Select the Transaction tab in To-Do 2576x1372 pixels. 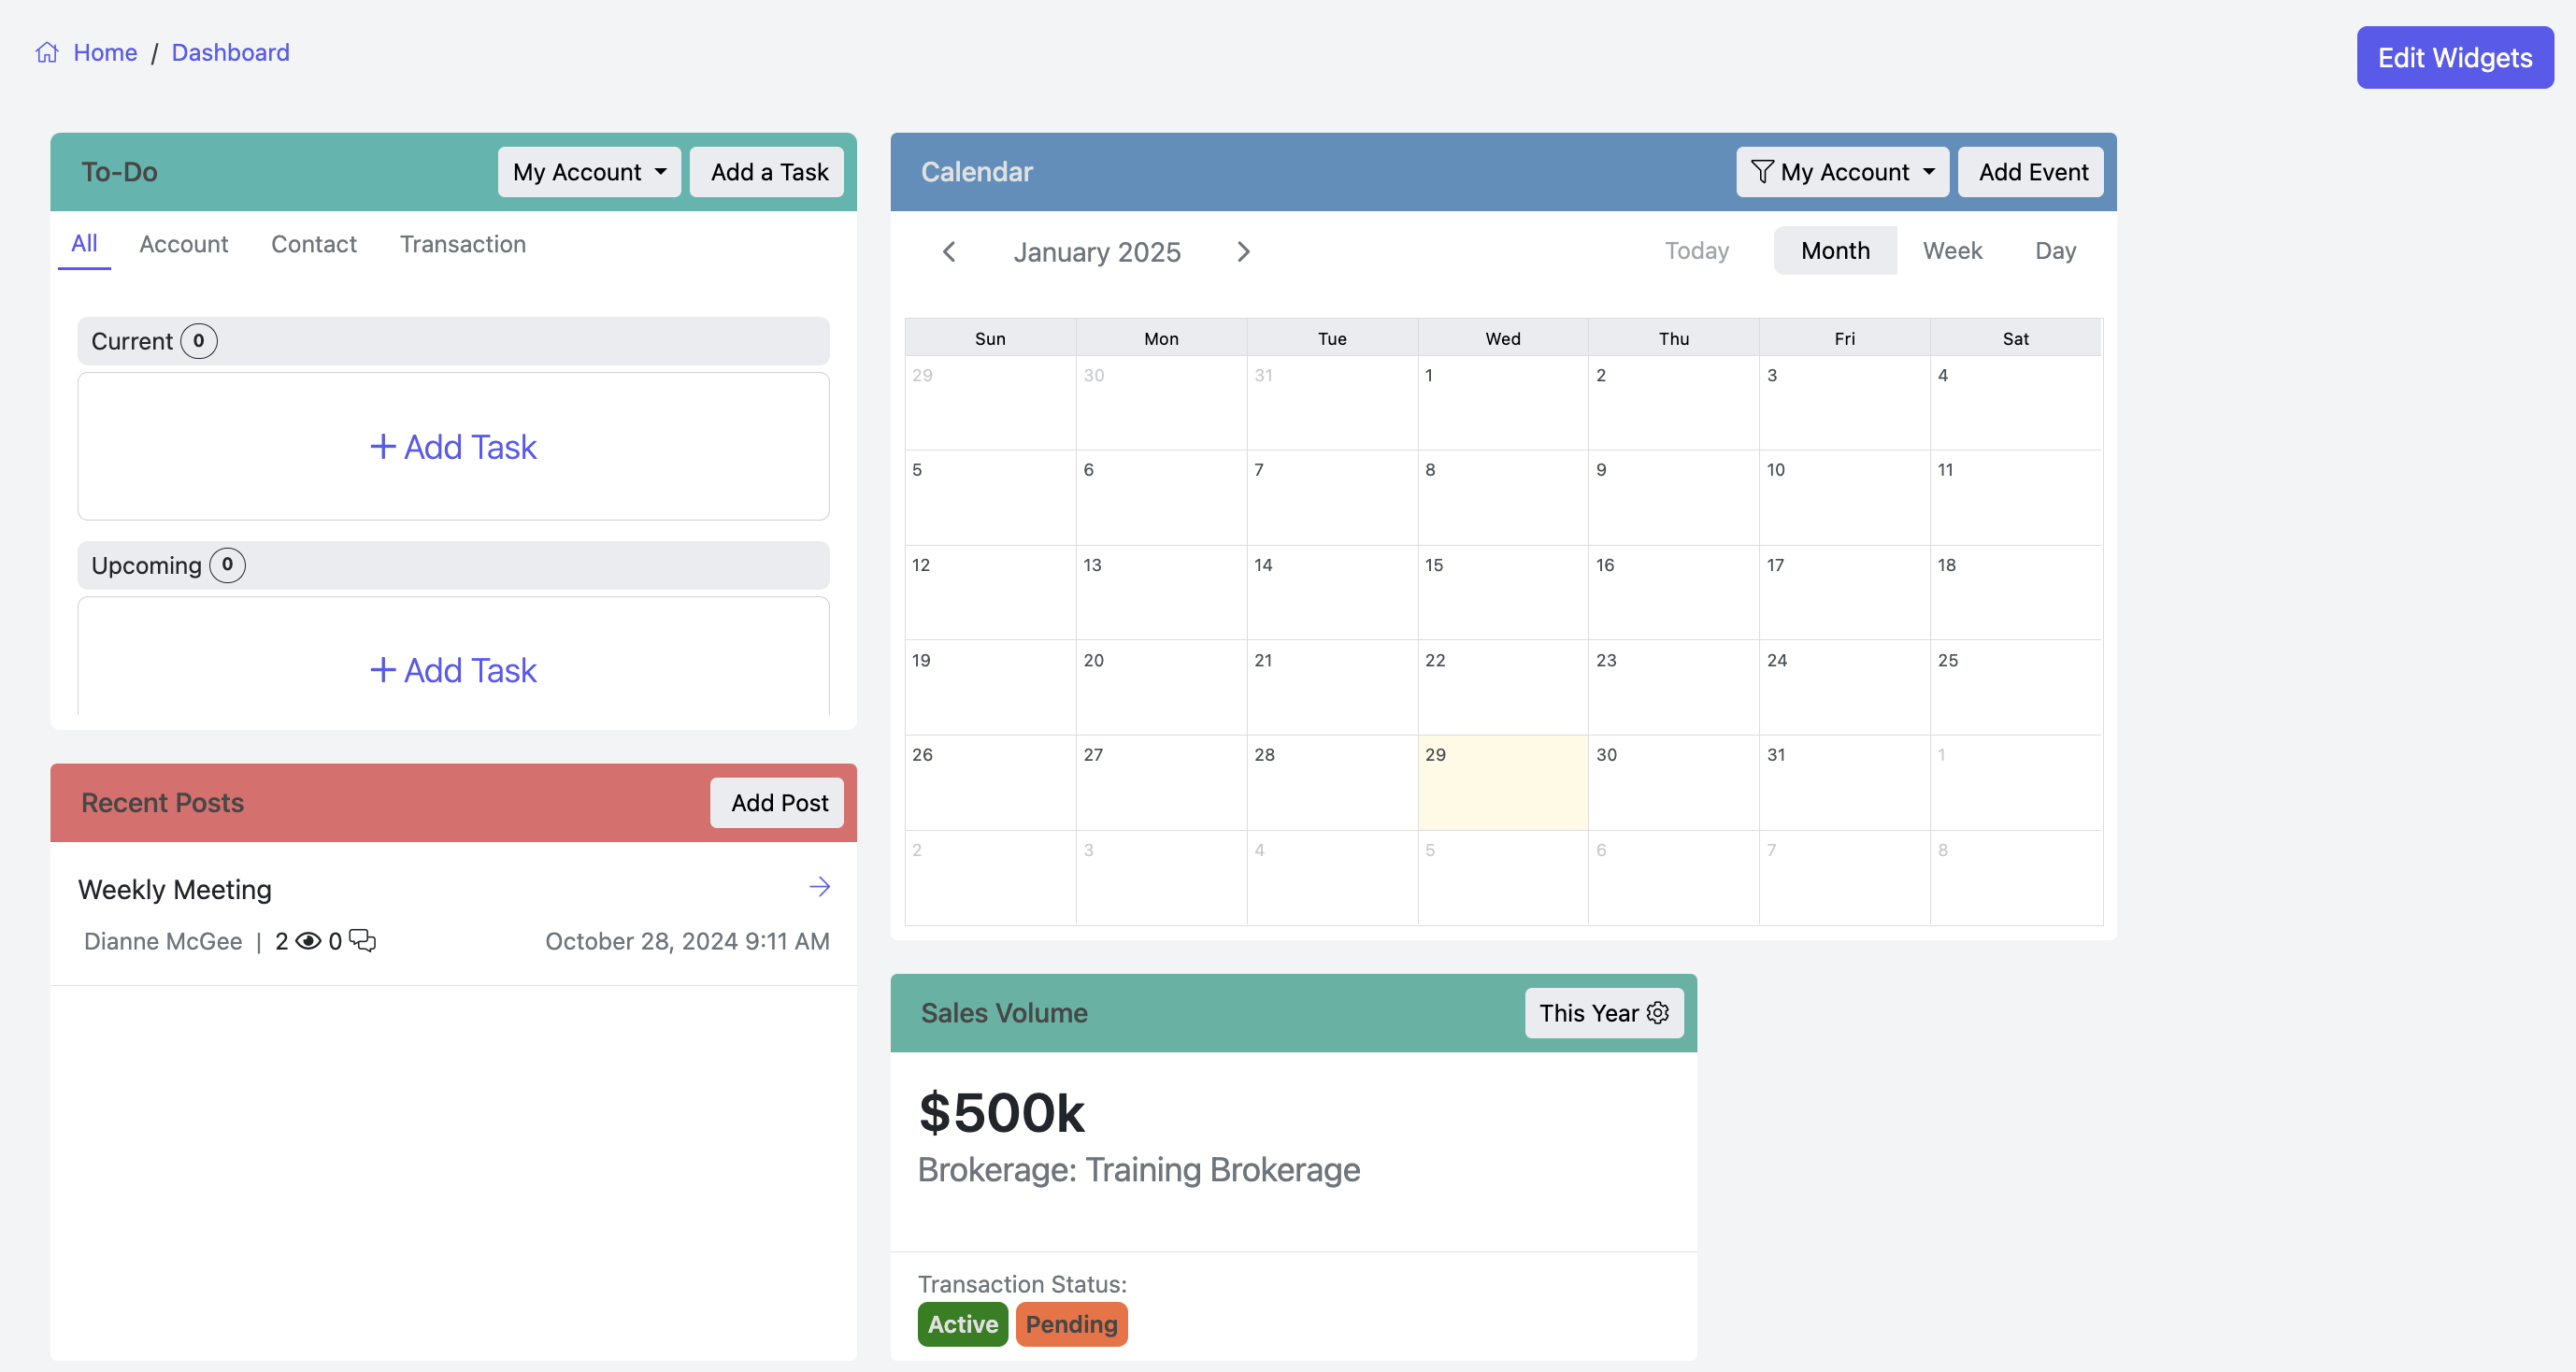pos(462,244)
